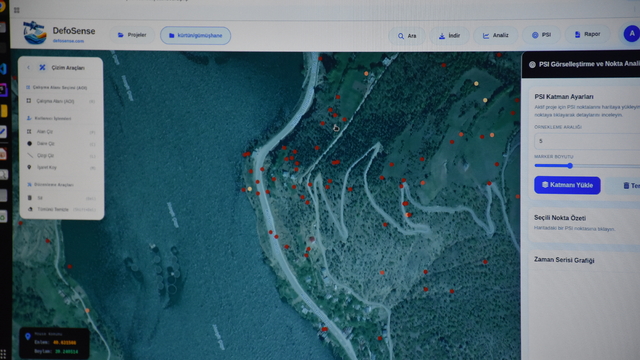Click the Katmanı Yükle button
The image size is (640, 360).
567,185
